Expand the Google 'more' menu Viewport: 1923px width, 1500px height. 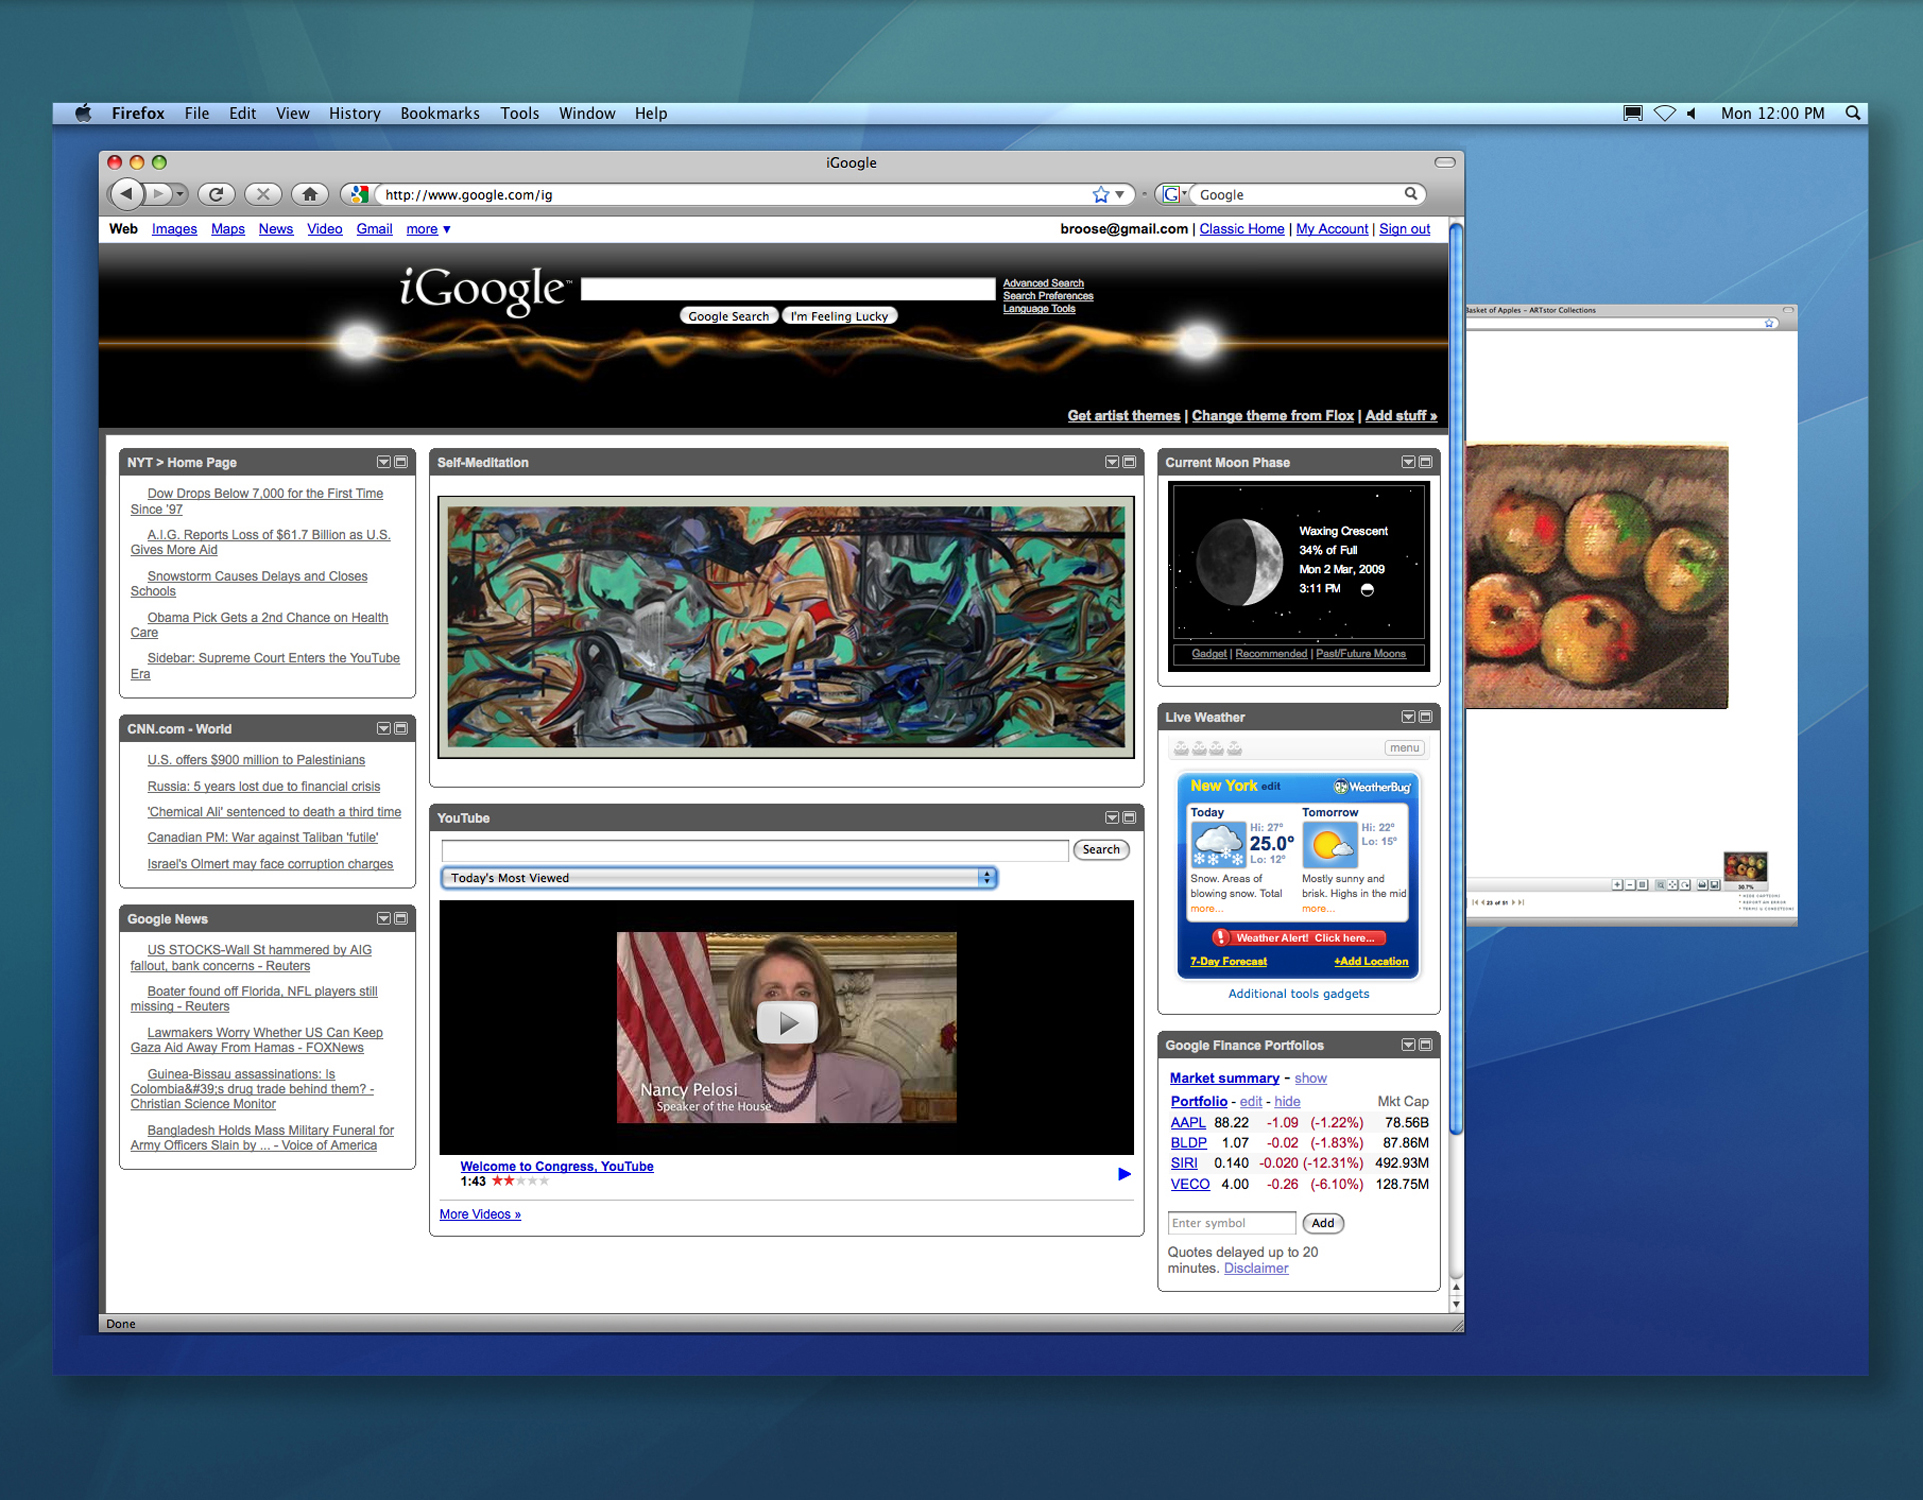pyautogui.click(x=428, y=229)
